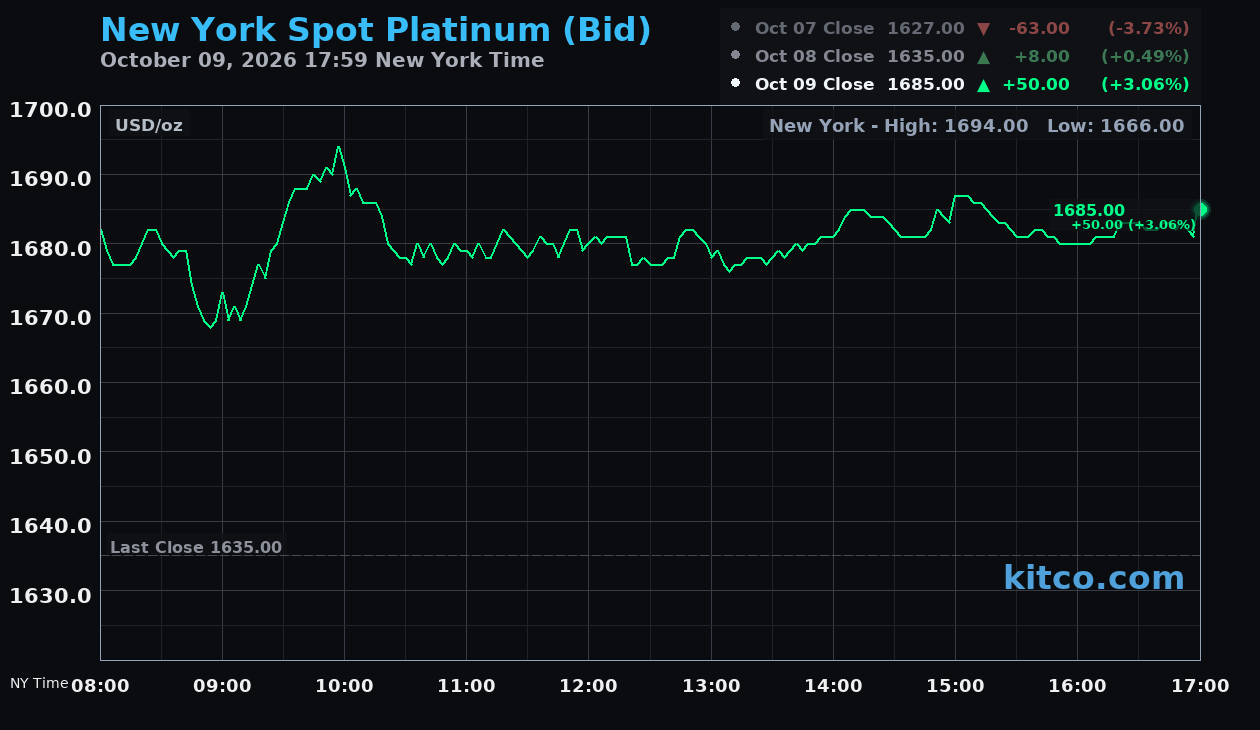Viewport: 1260px width, 730px height.
Task: Click the grey bullet beside Oct 07 Close
Action: (736, 27)
